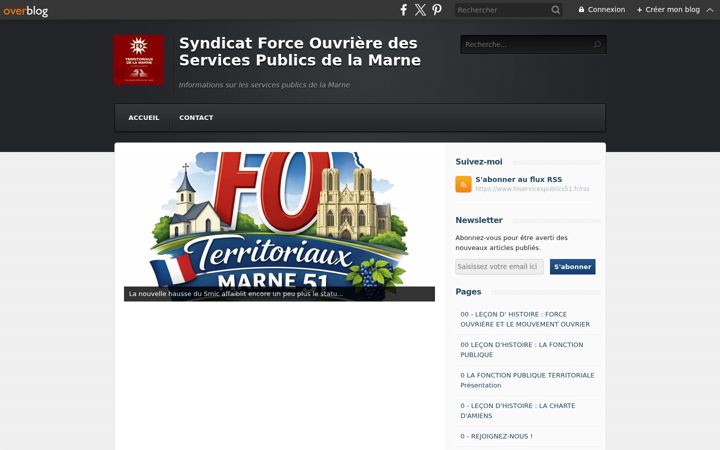Open article caption about hausse du Smic
This screenshot has height=450, width=720.
[236, 294]
